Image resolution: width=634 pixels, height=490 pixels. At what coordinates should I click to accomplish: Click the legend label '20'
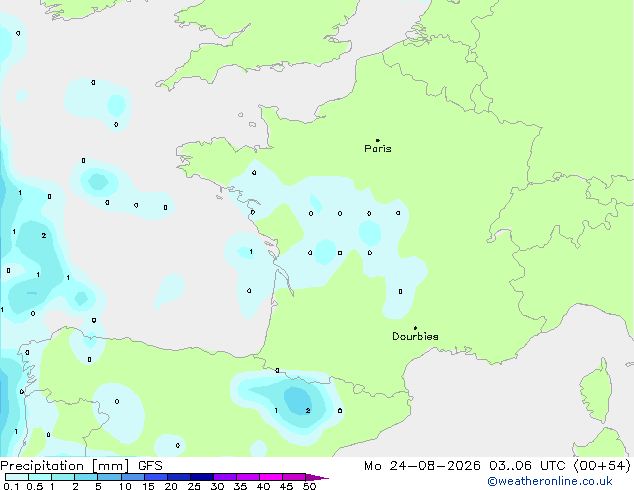[x=171, y=486]
